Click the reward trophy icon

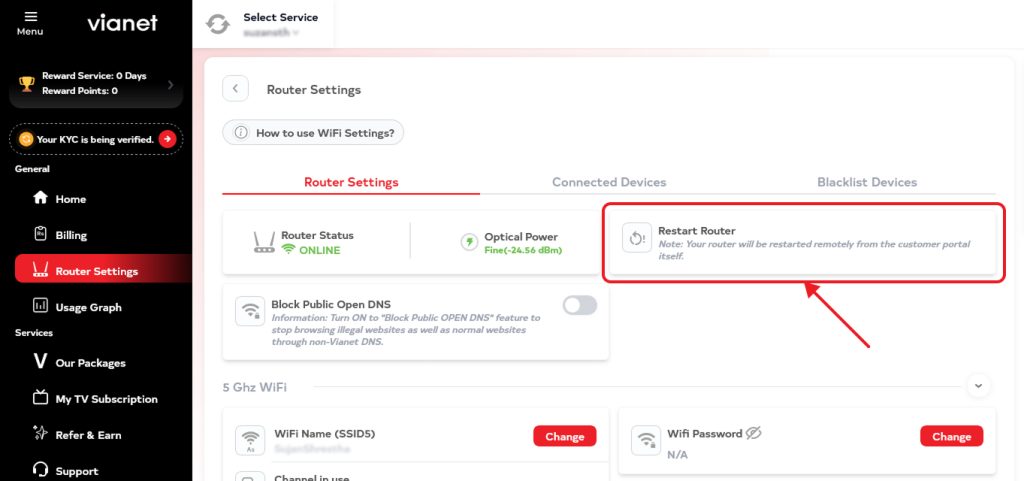[27, 84]
